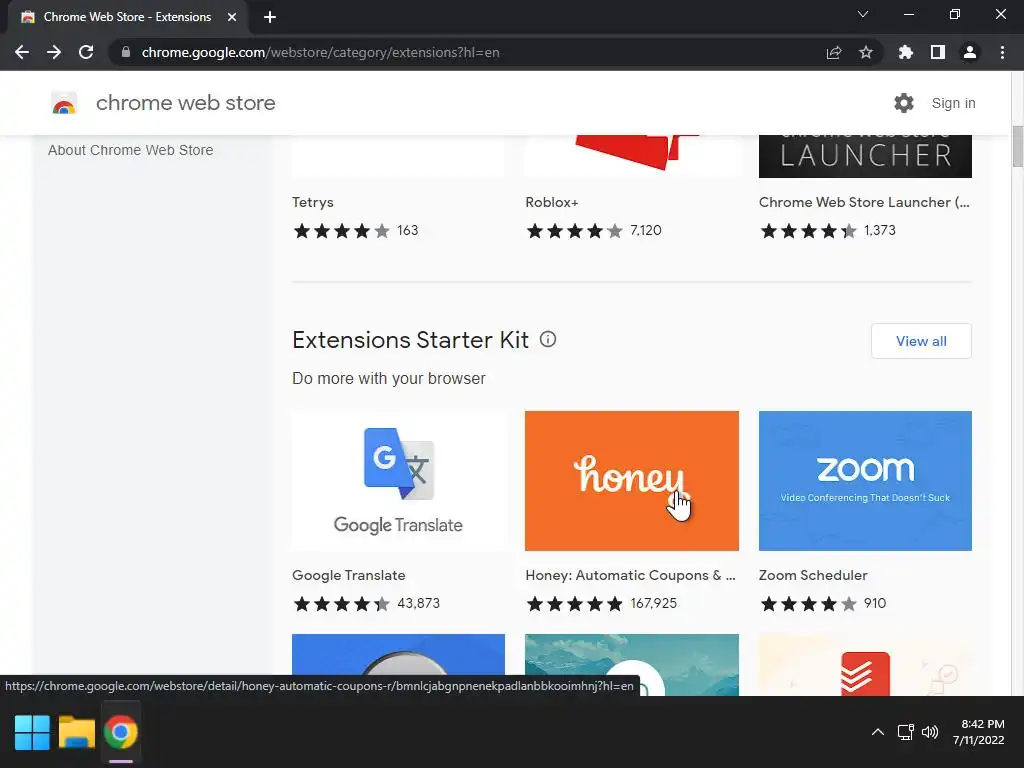Open the Zoom Scheduler title link
The width and height of the screenshot is (1024, 768).
[x=813, y=575]
